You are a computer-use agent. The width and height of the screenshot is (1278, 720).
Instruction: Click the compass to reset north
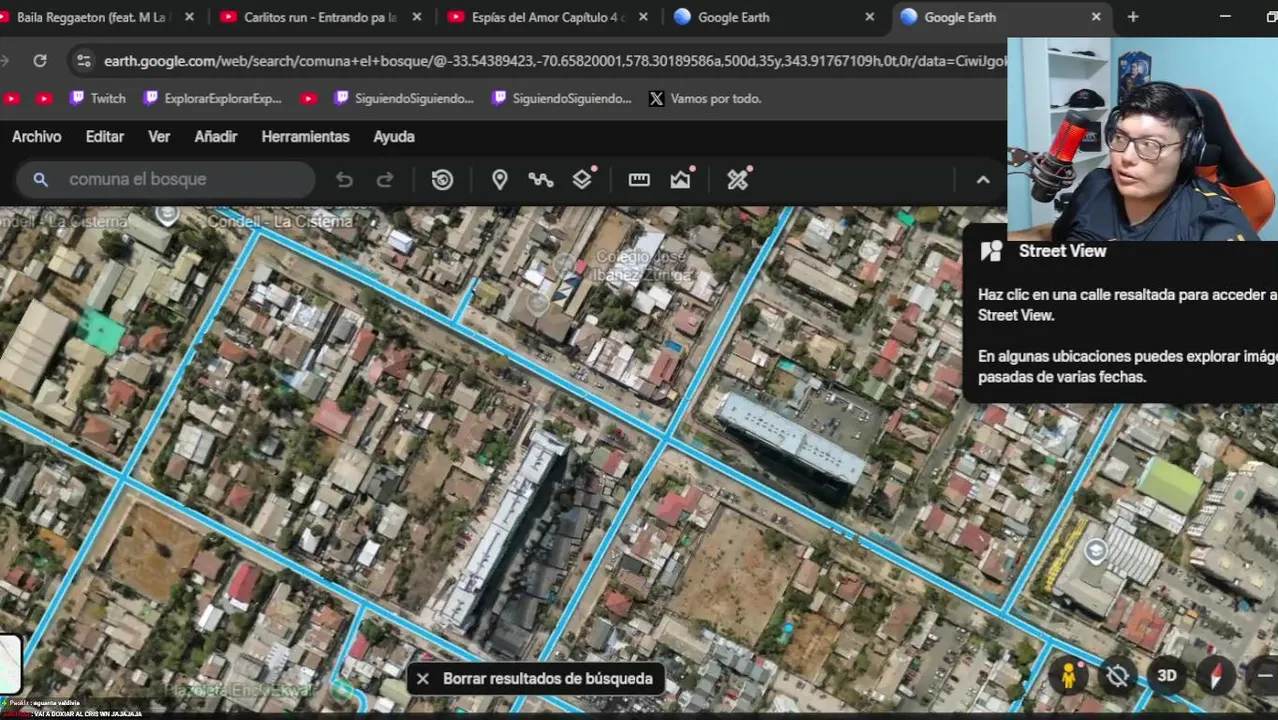(x=1216, y=676)
